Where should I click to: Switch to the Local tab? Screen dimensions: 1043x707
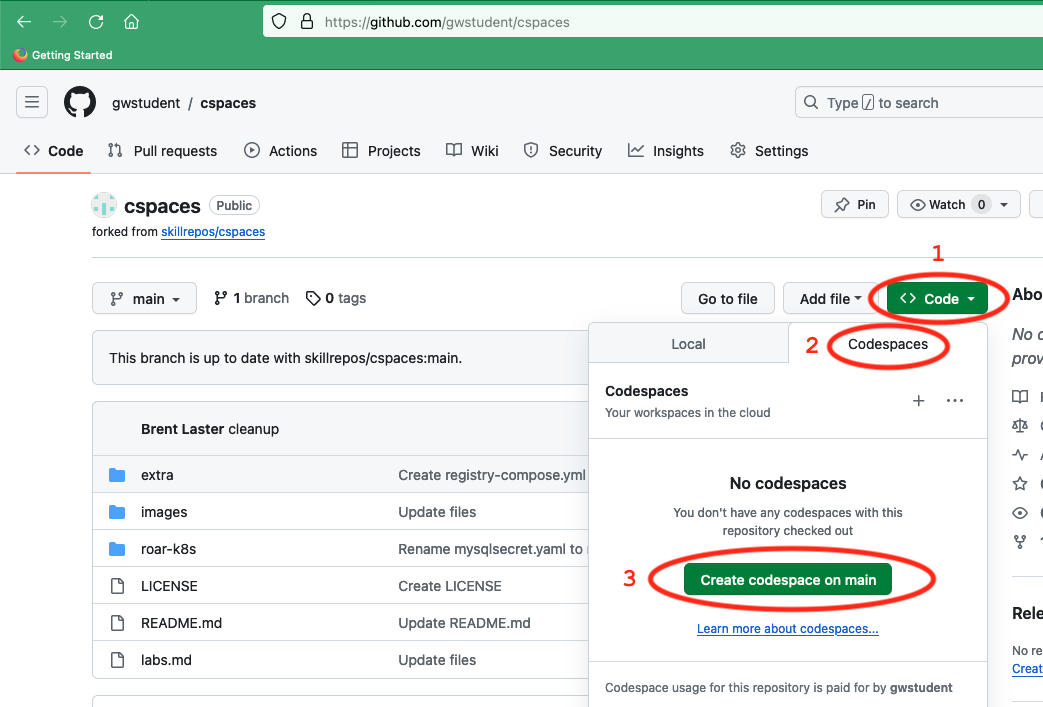[x=688, y=344]
